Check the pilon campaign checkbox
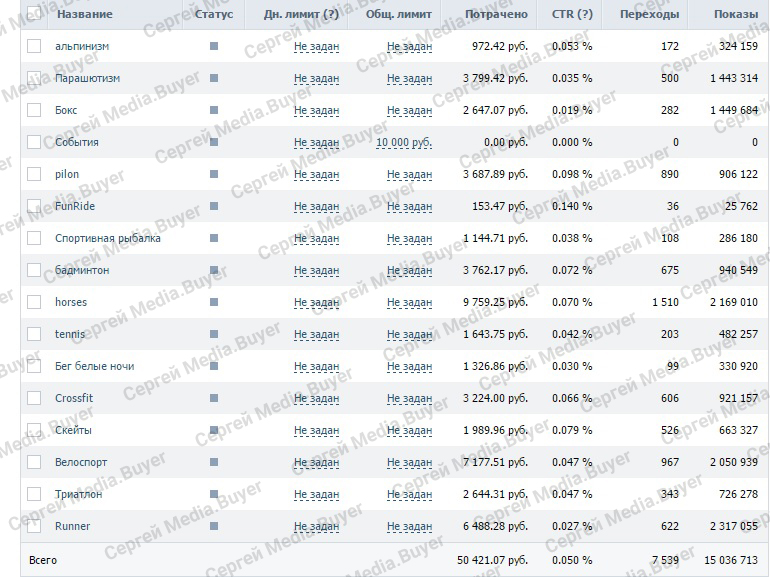 tap(34, 174)
